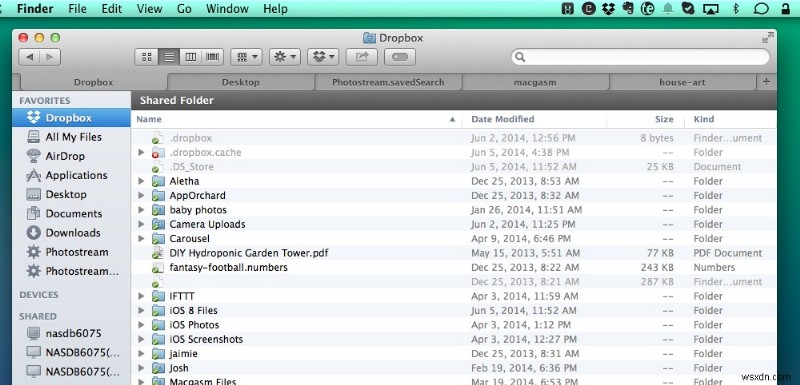Screen dimensions: 800x385
Task: Open AirDrop in sidebar
Action: [x=71, y=156]
